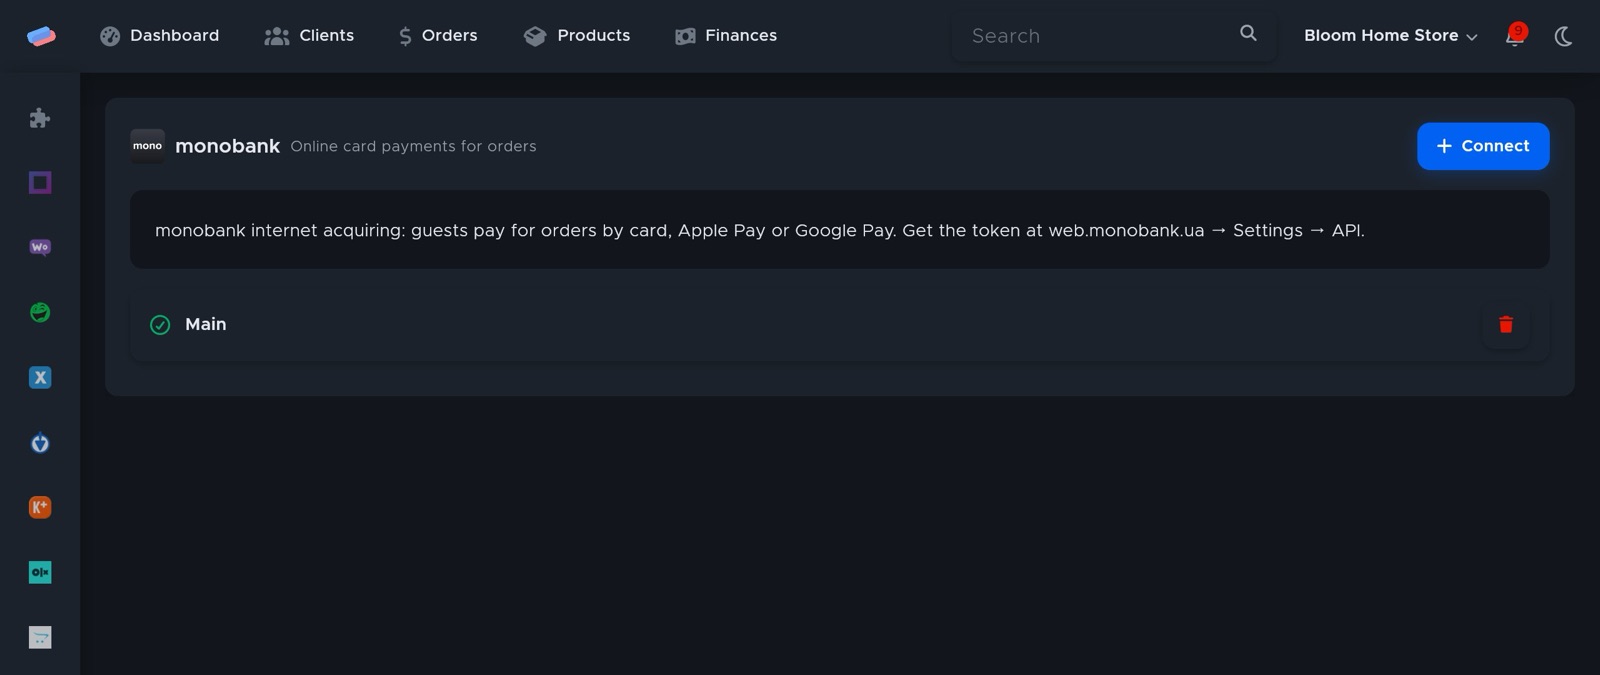Image resolution: width=1600 pixels, height=675 pixels.
Task: Click the green check status icon for Main
Action: click(x=160, y=325)
